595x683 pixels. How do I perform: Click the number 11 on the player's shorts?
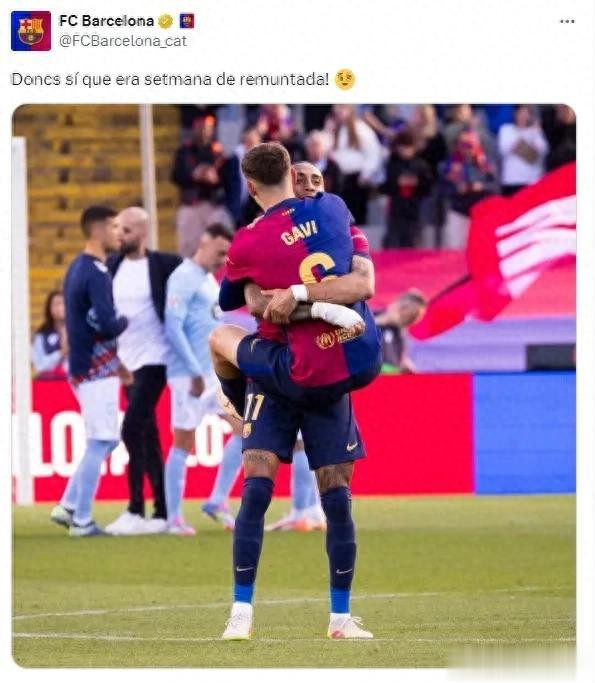253,407
